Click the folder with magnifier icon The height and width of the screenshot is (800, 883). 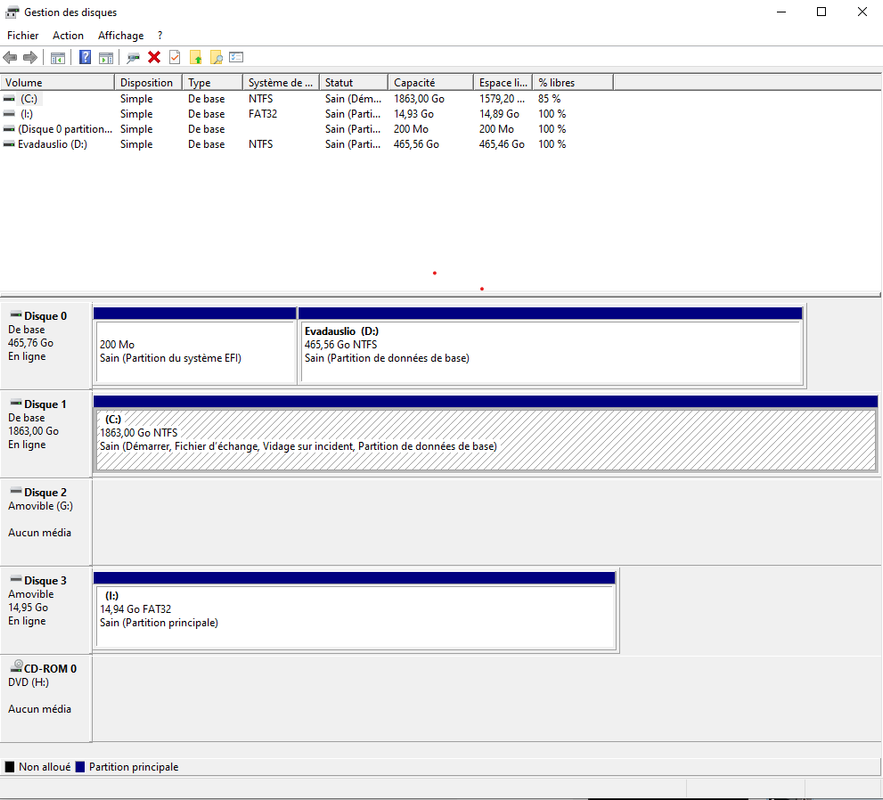pyautogui.click(x=216, y=57)
